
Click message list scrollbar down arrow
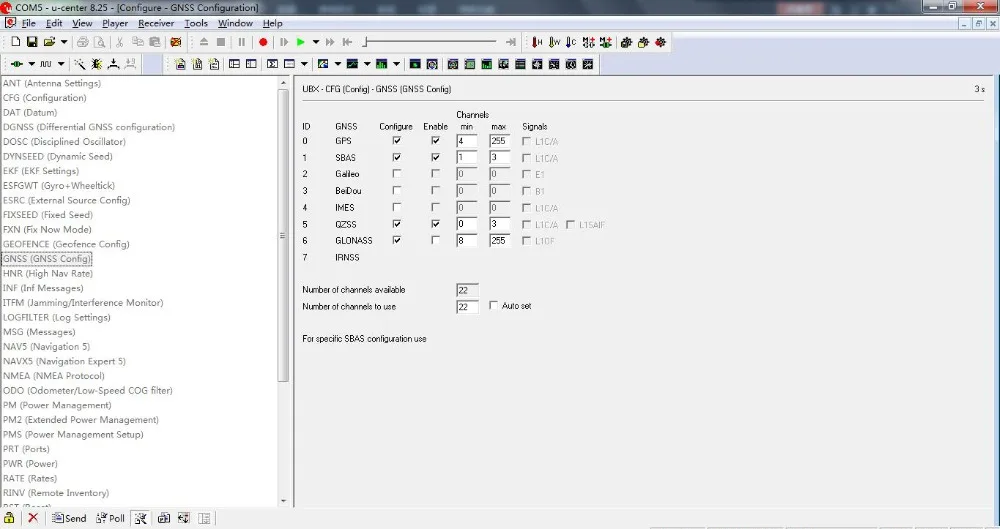(284, 502)
